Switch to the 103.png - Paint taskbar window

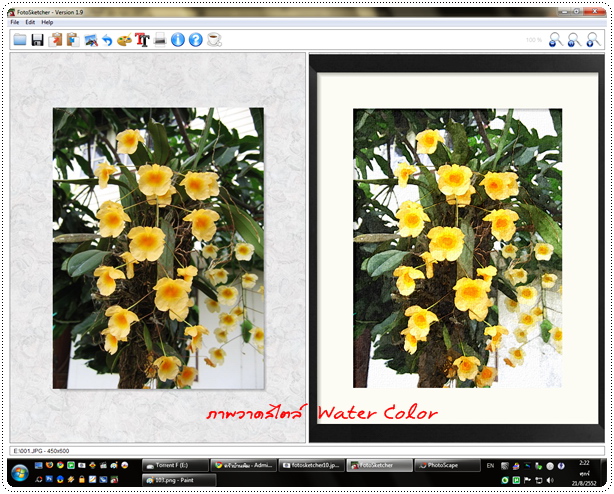point(179,480)
